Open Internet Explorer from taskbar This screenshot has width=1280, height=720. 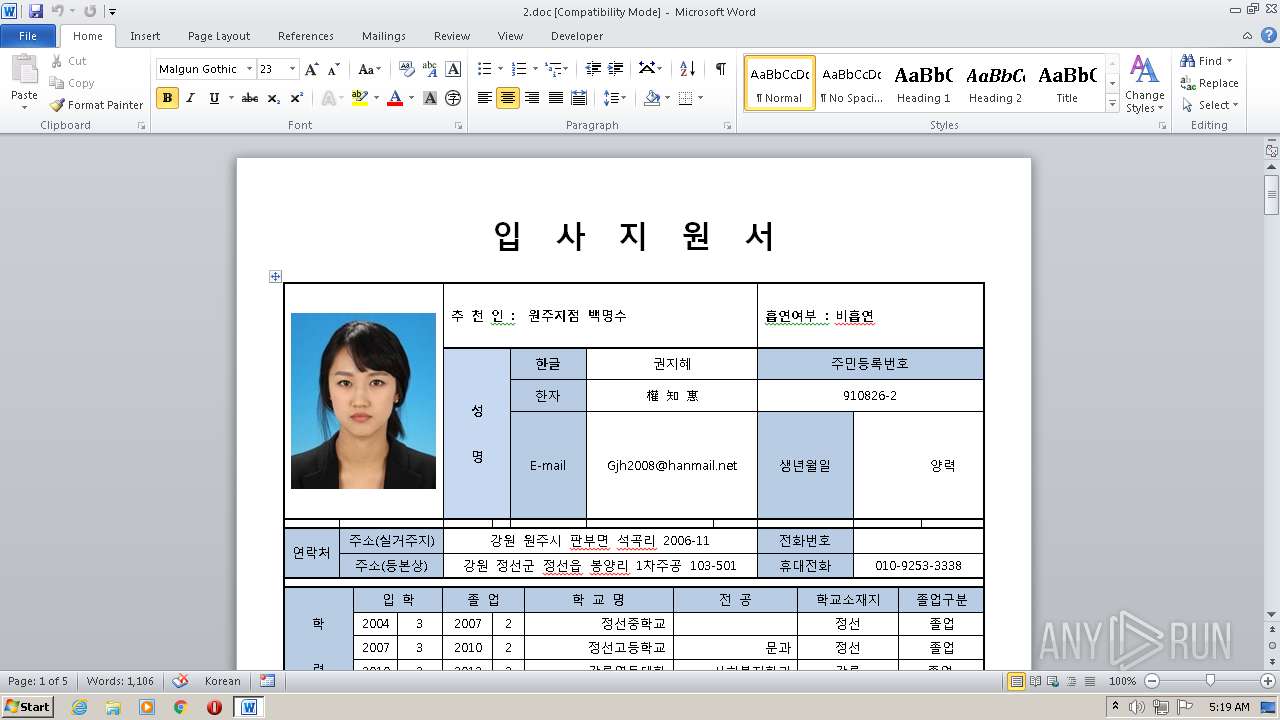click(x=80, y=707)
